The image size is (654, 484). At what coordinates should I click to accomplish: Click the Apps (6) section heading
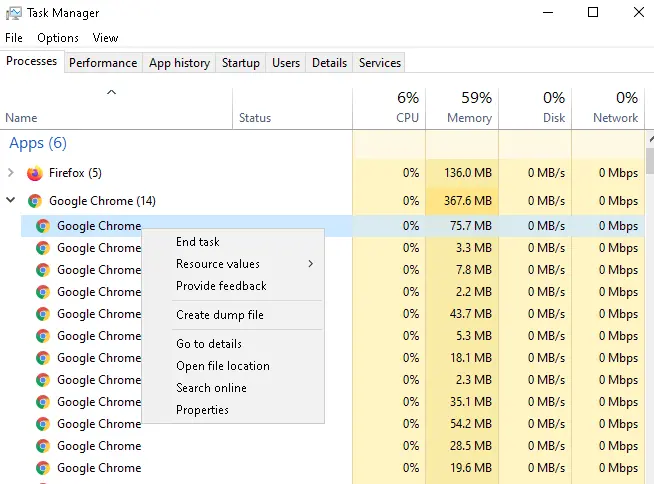pos(38,143)
